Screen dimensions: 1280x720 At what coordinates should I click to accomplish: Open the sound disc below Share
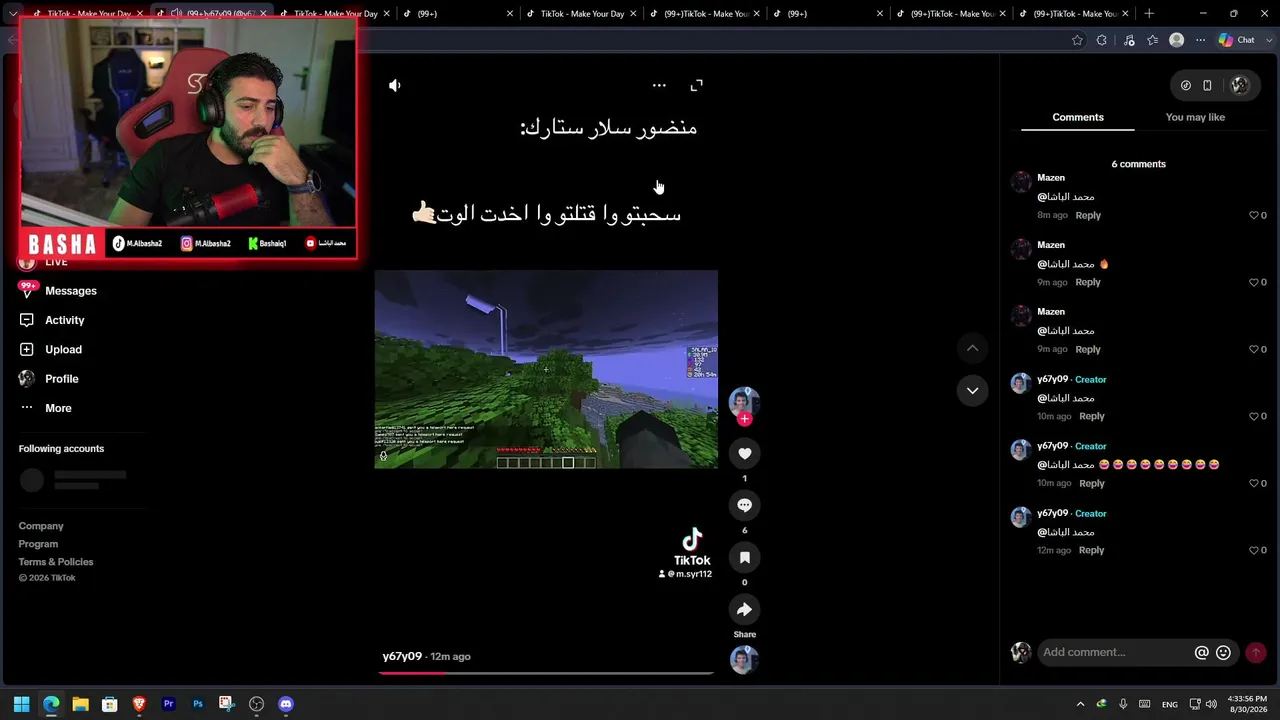pyautogui.click(x=744, y=660)
